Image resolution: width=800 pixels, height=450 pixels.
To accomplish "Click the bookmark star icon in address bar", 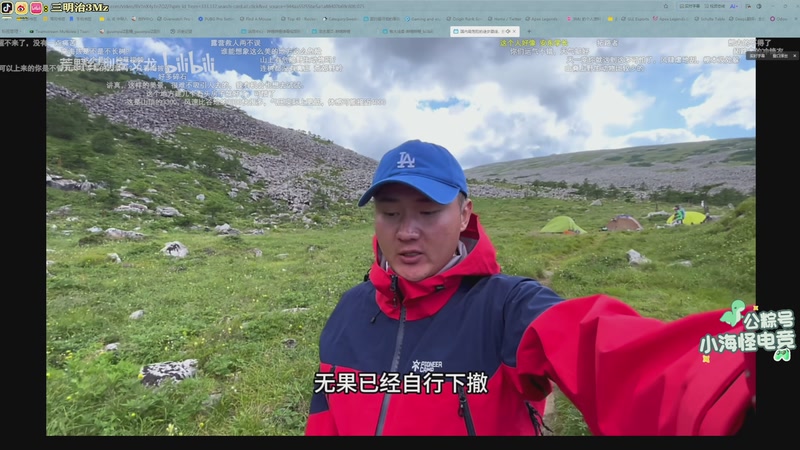I will pos(666,6).
